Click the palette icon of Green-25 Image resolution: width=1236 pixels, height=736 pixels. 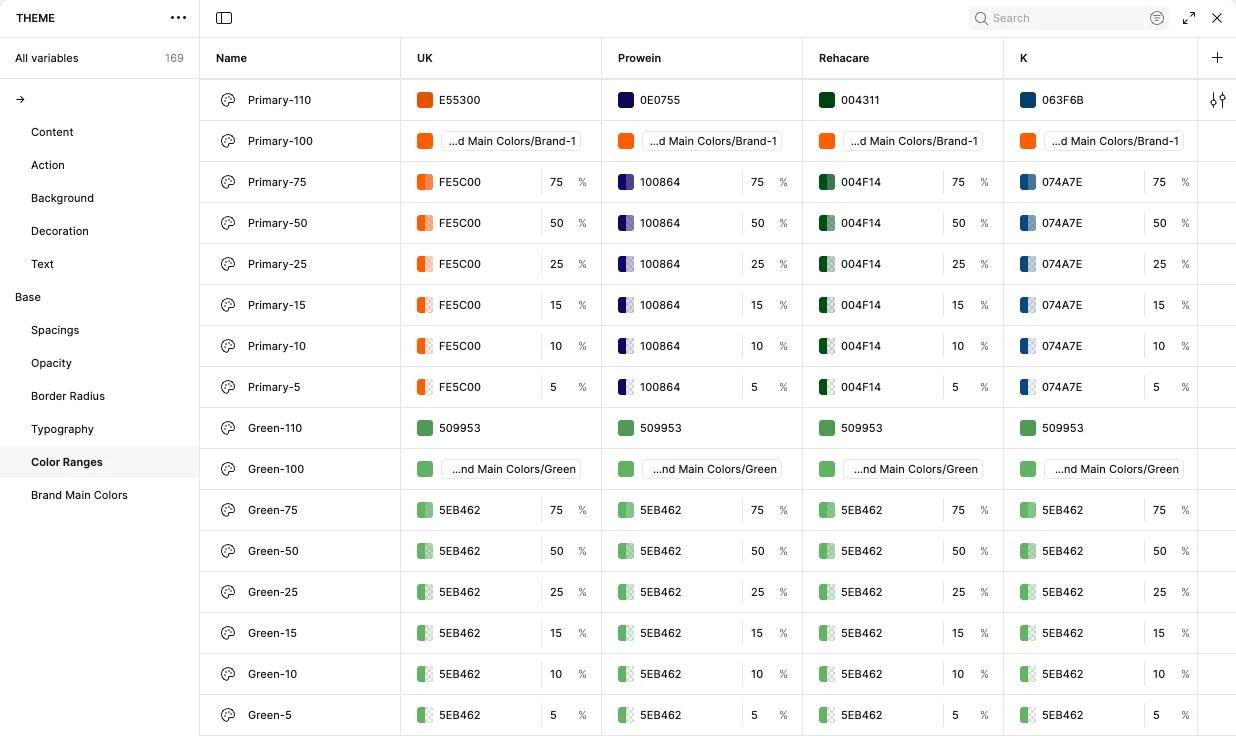(228, 592)
